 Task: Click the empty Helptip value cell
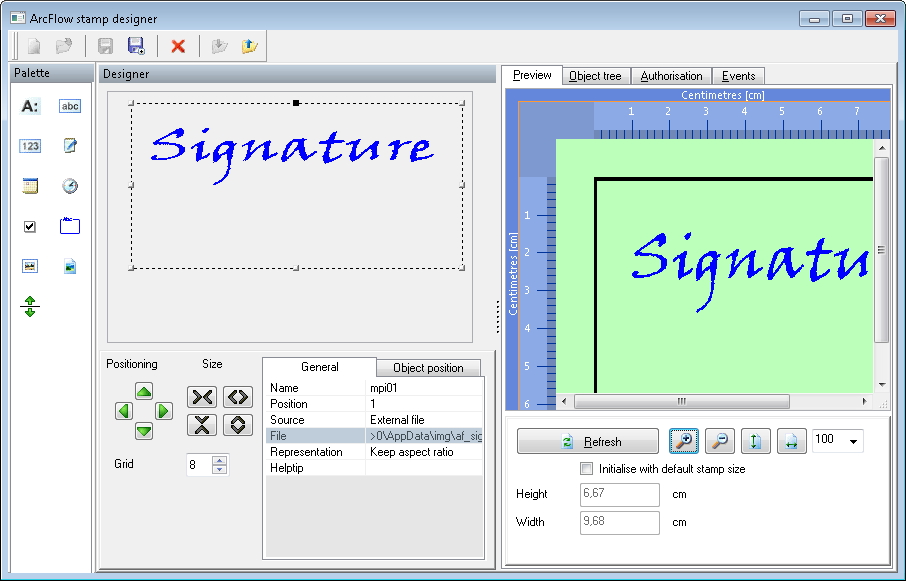pyautogui.click(x=425, y=468)
